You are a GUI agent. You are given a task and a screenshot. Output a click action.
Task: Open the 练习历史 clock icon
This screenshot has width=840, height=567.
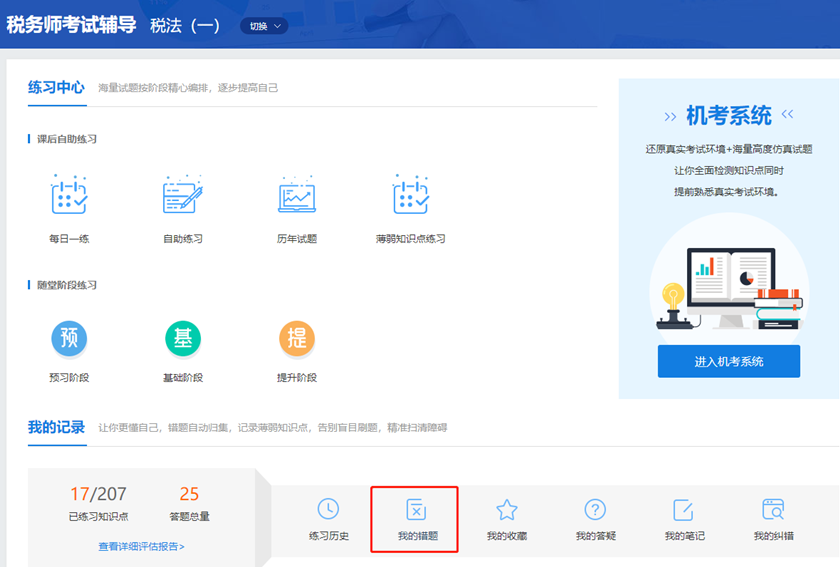(328, 509)
